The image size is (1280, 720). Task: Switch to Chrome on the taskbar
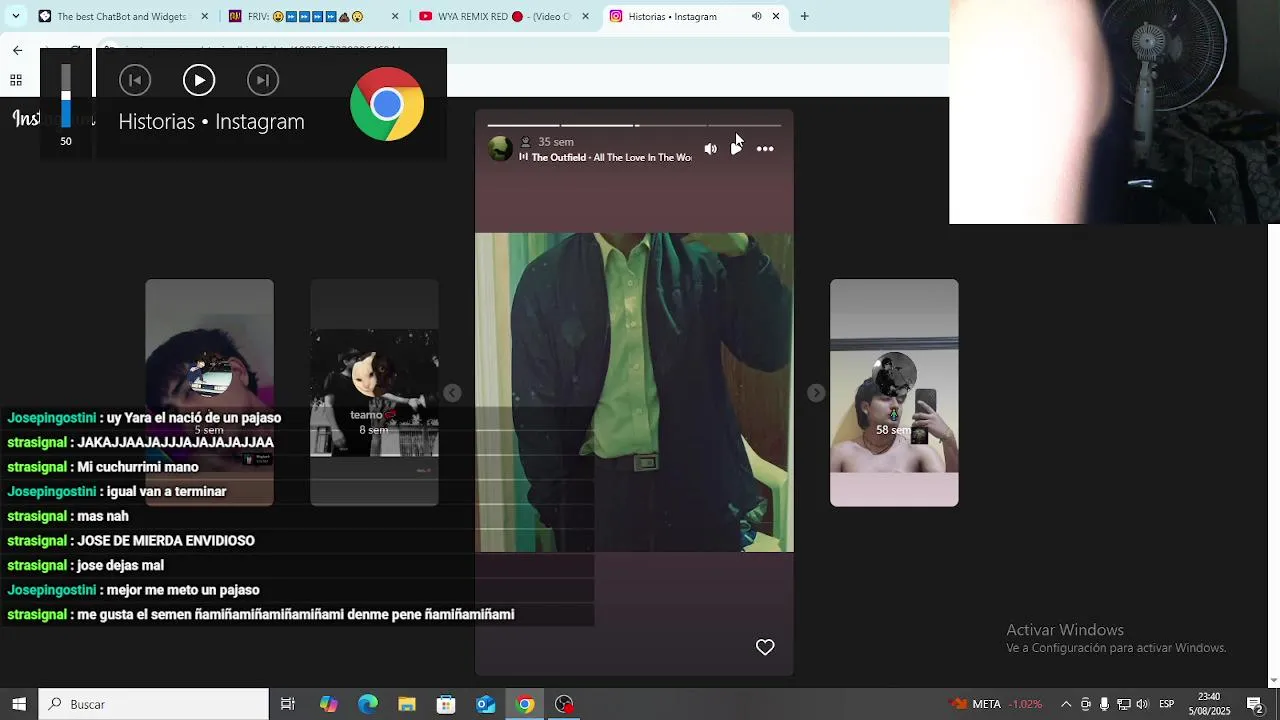click(x=525, y=704)
